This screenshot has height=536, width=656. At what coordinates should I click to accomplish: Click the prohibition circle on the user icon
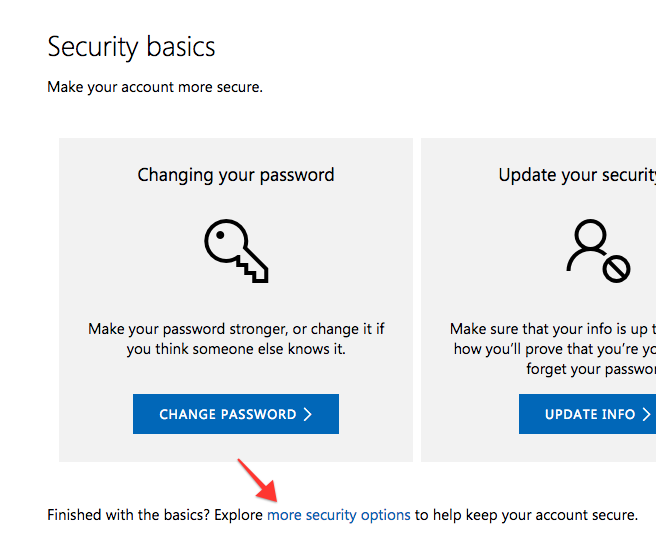tap(616, 269)
